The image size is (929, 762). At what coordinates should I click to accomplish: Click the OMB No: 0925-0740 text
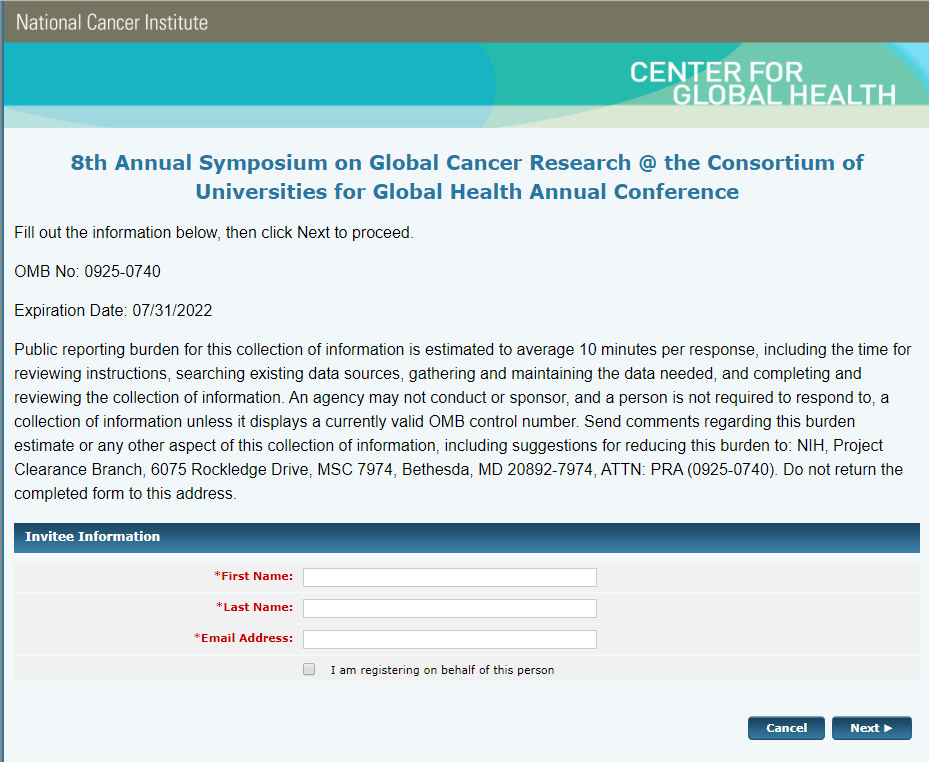click(88, 272)
